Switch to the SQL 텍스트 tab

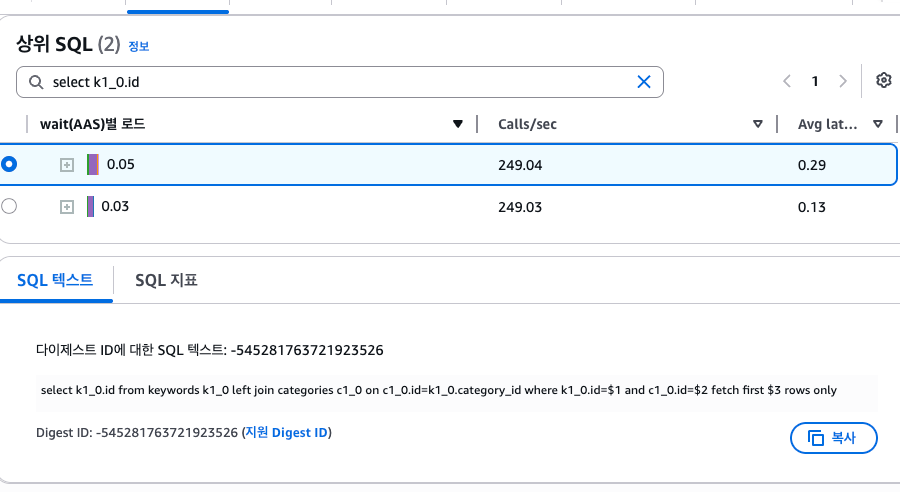point(55,280)
